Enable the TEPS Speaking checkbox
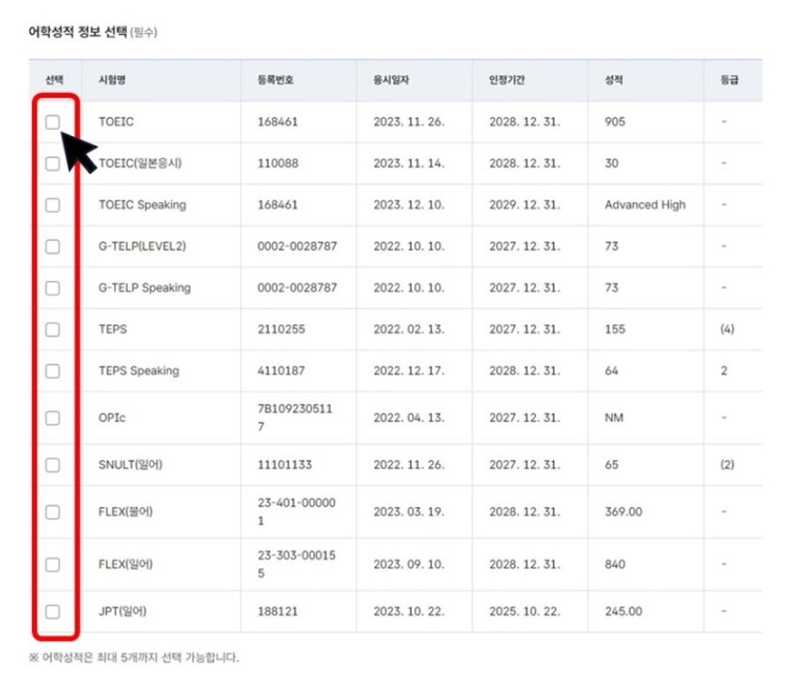 point(55,370)
